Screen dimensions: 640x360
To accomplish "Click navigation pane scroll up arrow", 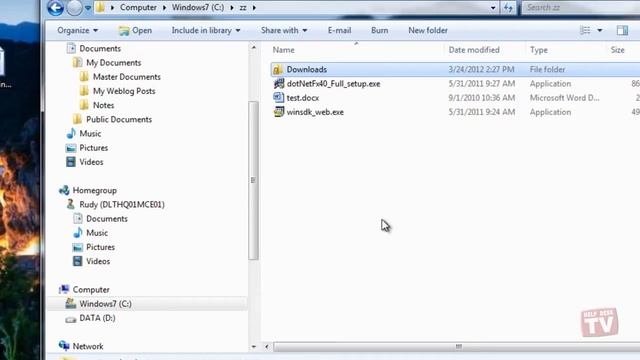I will (253, 48).
